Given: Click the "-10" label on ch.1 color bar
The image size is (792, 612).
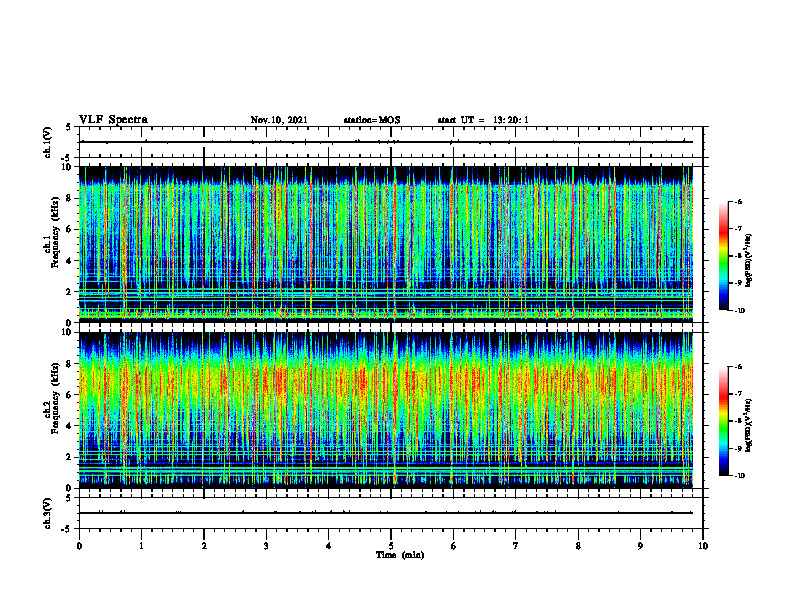Looking at the screenshot, I should (x=739, y=311).
